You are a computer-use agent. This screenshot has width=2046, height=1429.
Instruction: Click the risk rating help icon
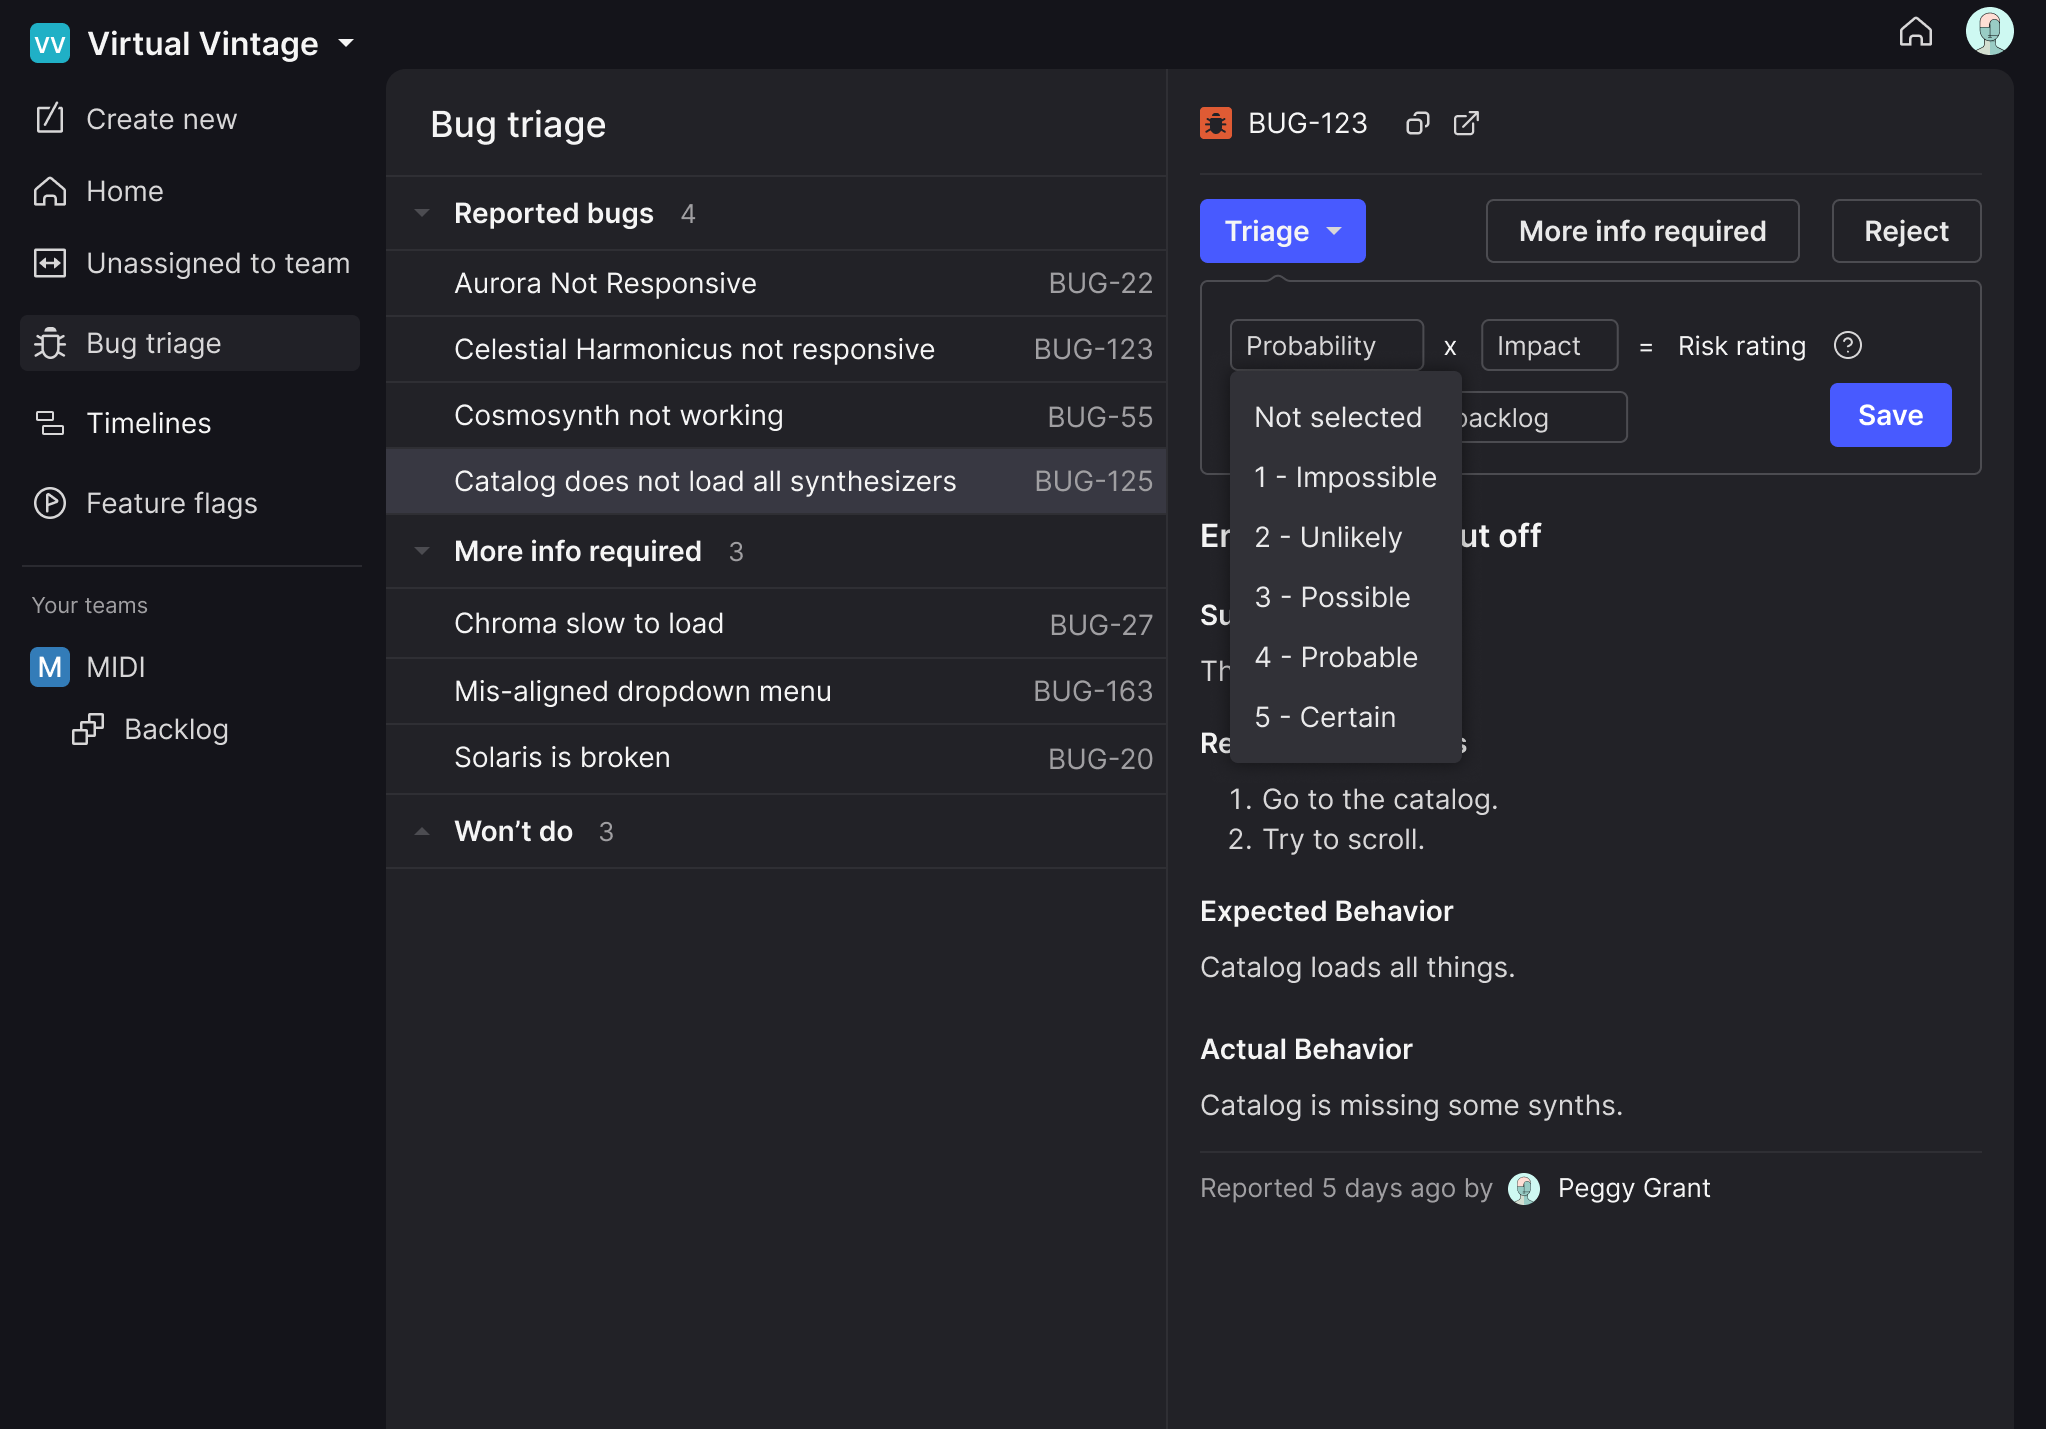pyautogui.click(x=1847, y=346)
